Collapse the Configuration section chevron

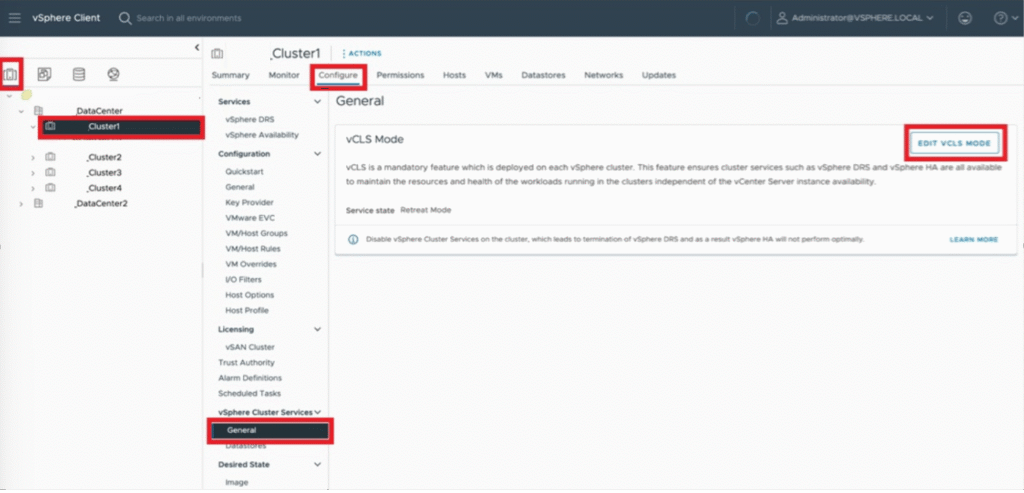coord(318,154)
